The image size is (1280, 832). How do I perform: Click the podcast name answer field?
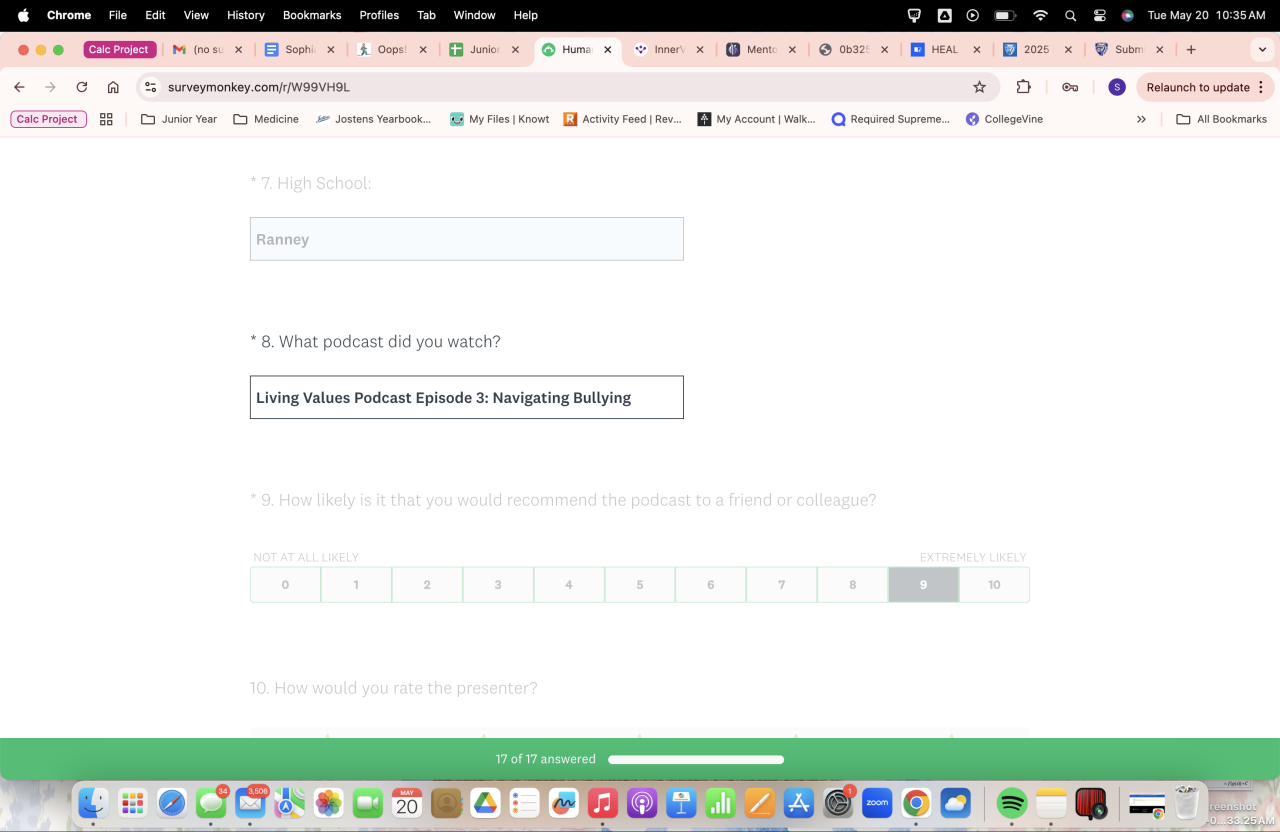[467, 397]
